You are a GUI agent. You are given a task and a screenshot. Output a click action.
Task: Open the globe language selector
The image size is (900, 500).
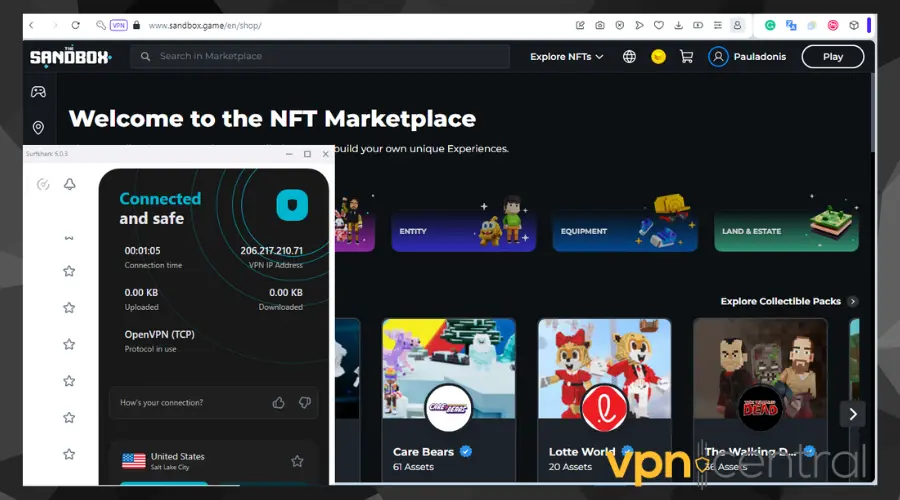[629, 56]
